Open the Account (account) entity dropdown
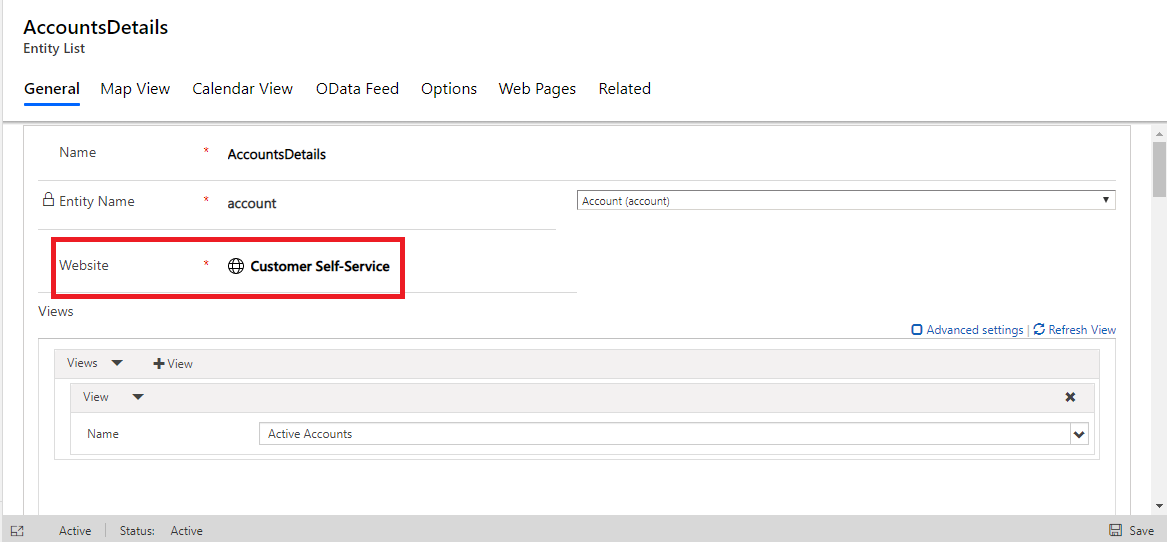The width and height of the screenshot is (1167, 542). [x=846, y=201]
